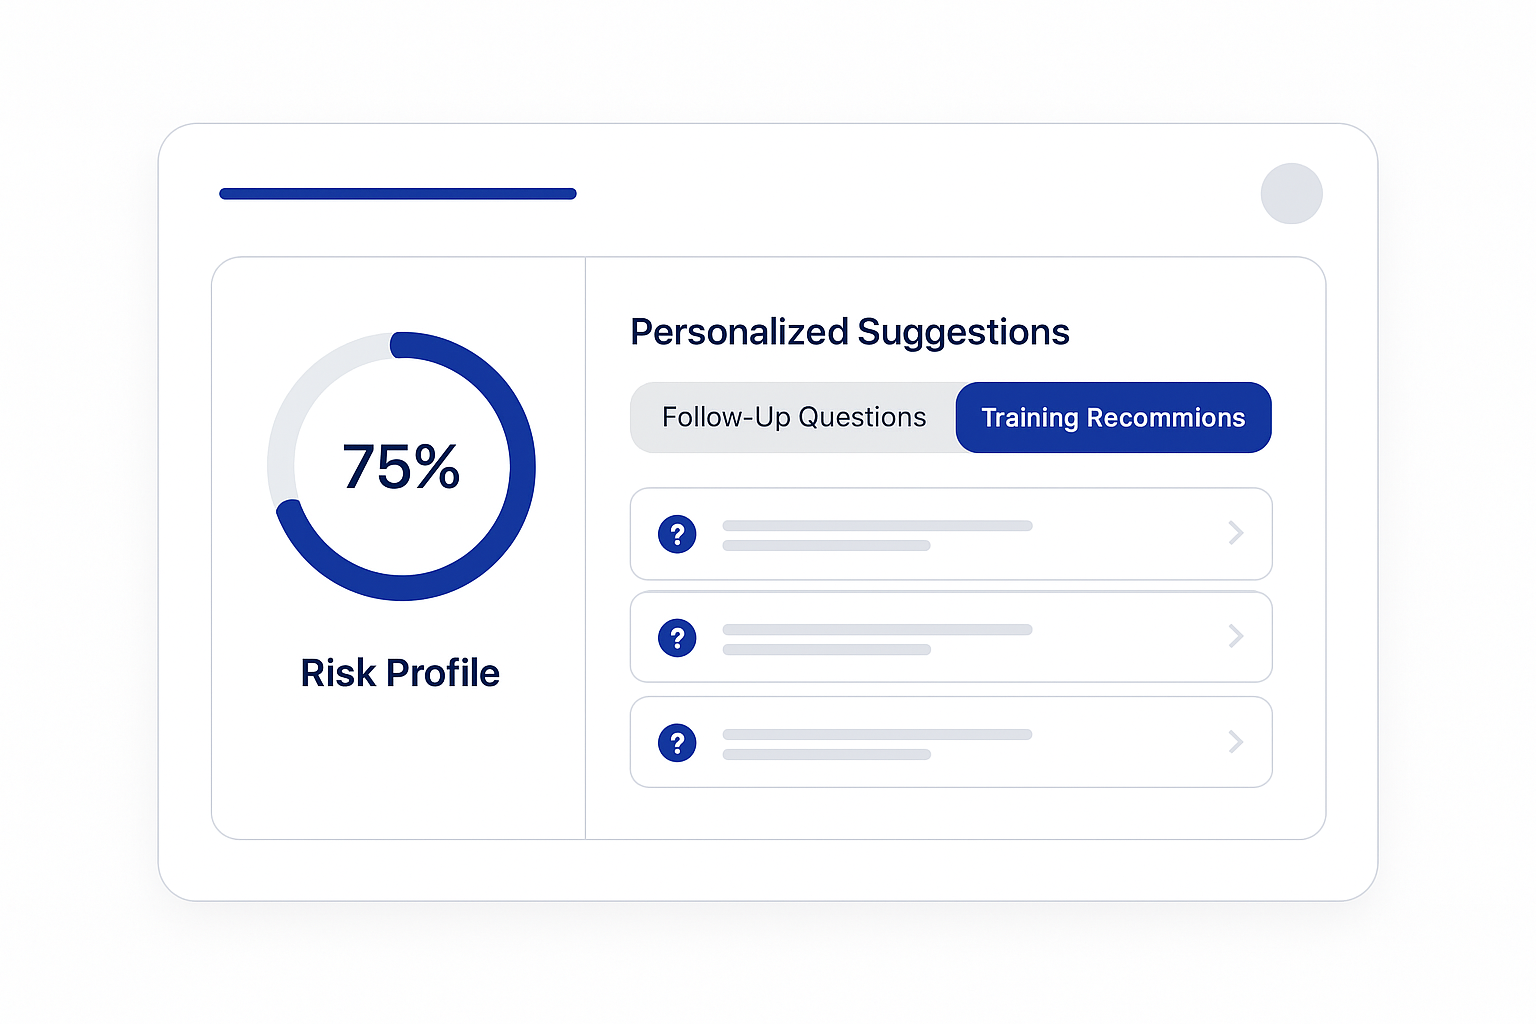Expand the second suggestion's chevron arrow
The image size is (1536, 1024).
coord(1236,636)
